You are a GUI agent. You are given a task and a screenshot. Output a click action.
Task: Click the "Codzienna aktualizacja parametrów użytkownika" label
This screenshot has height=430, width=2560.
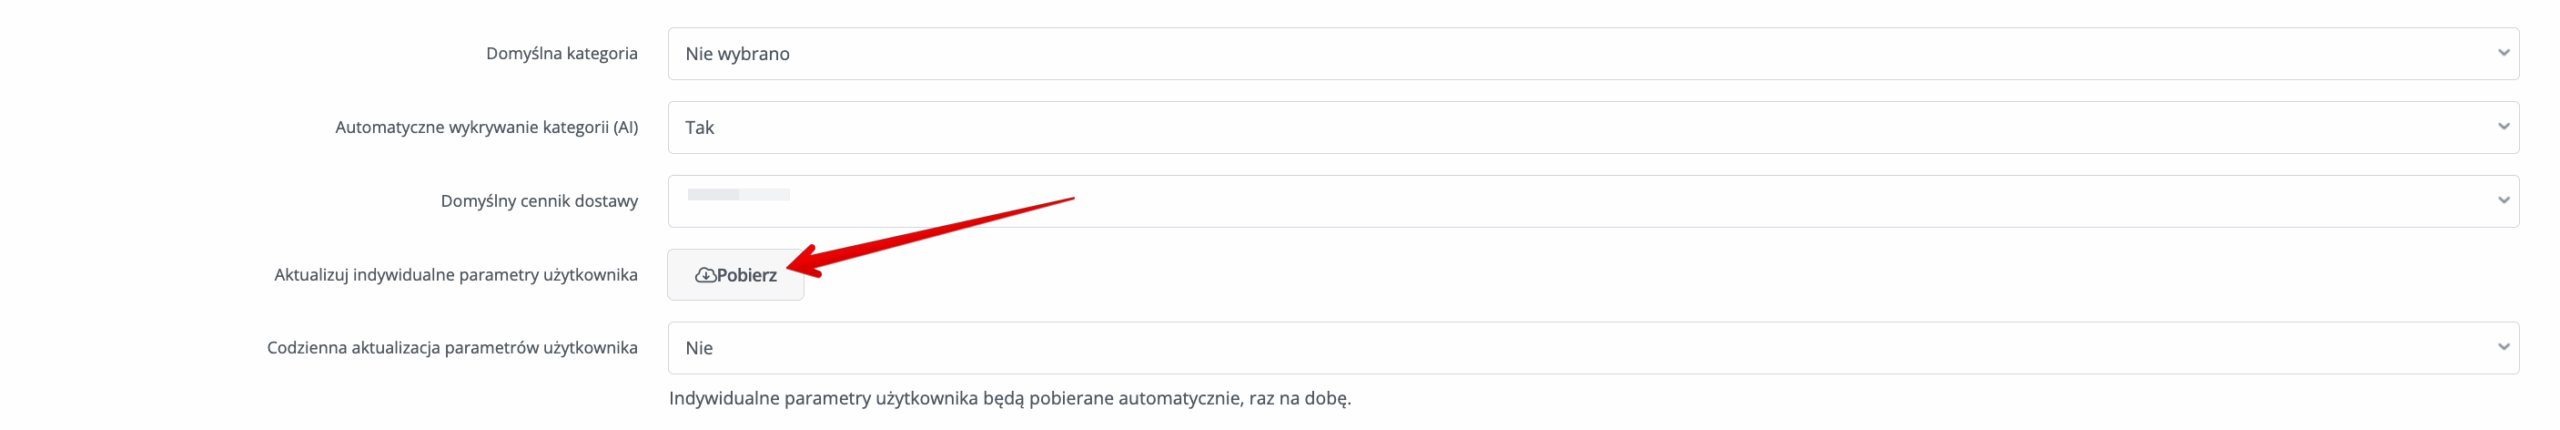(x=452, y=348)
